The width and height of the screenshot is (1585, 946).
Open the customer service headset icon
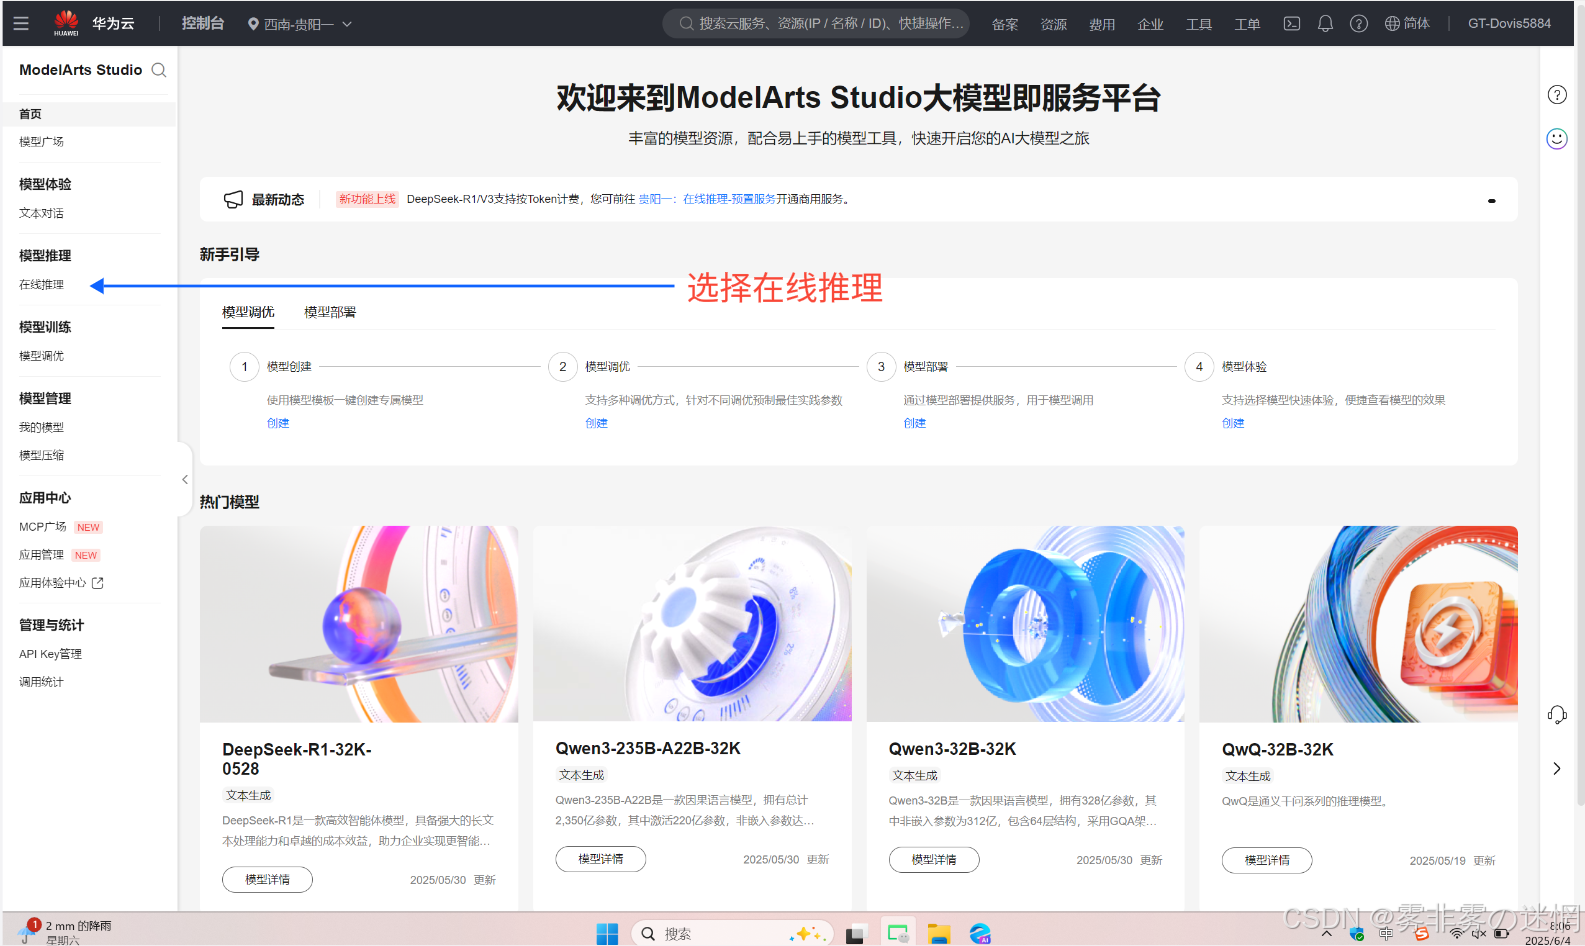(1557, 714)
